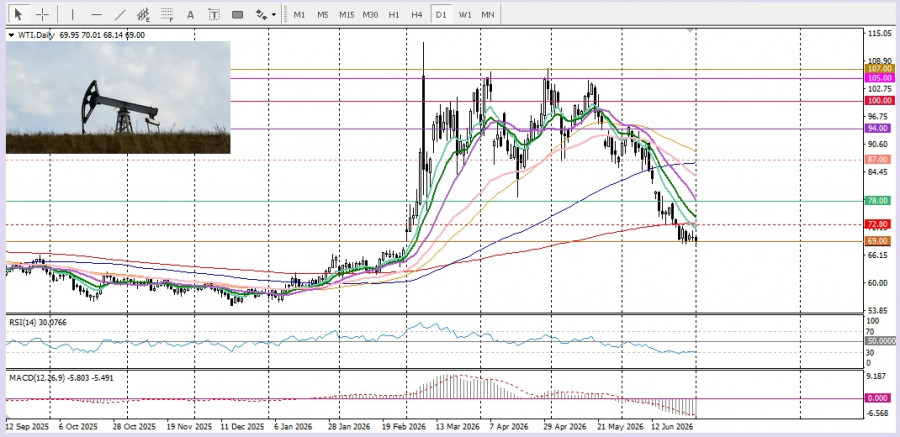900x437 pixels.
Task: Select the trendline drawing tool
Action: click(120, 14)
